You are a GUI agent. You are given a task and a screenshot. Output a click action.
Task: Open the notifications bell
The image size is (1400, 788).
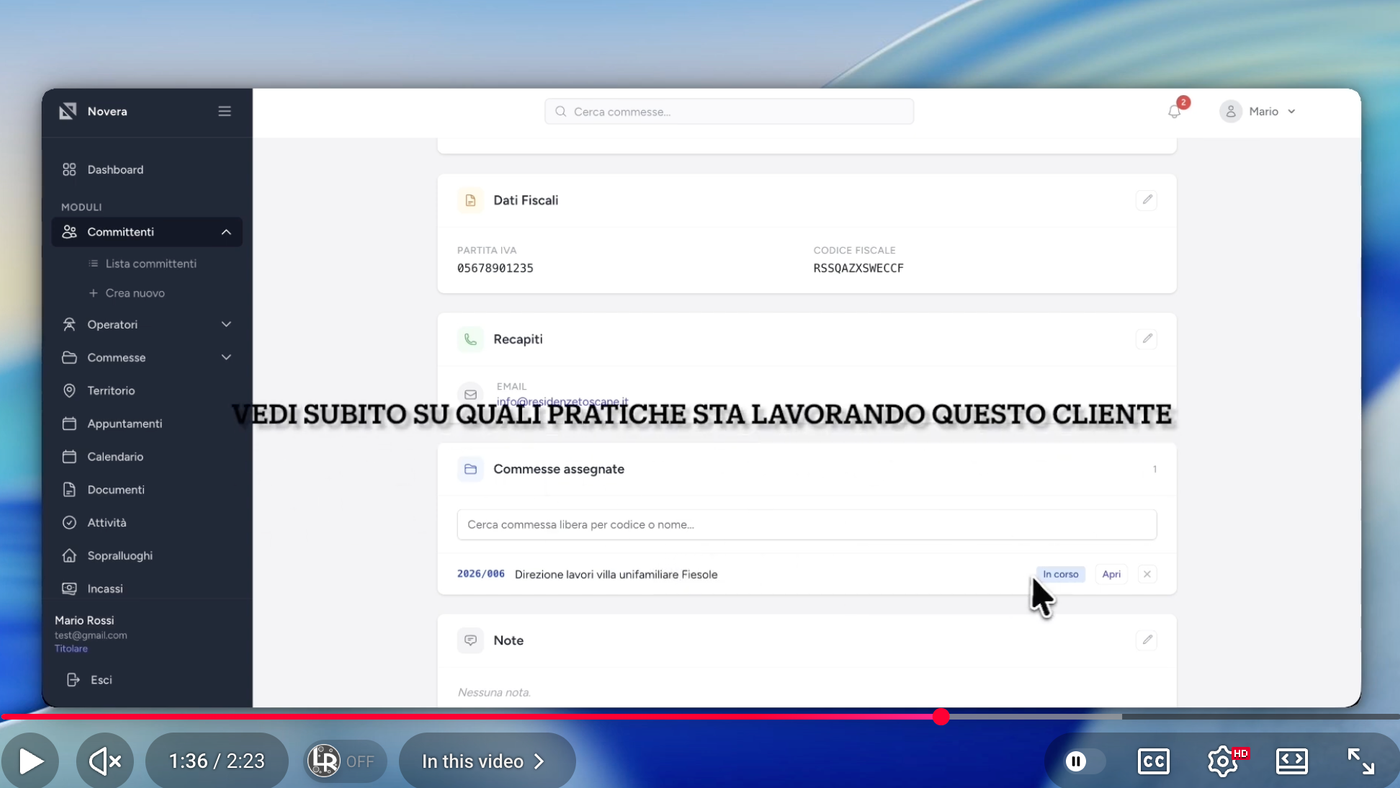tap(1175, 111)
